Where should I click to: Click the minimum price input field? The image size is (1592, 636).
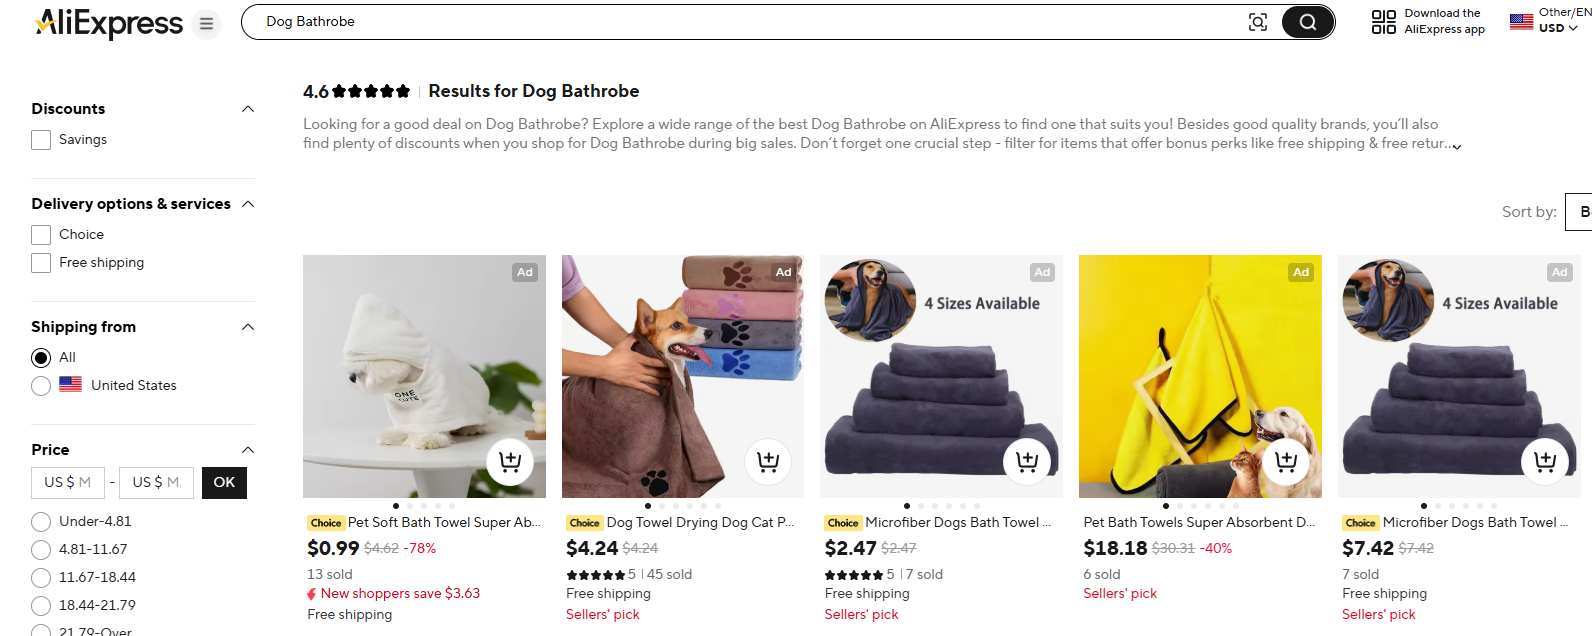67,482
